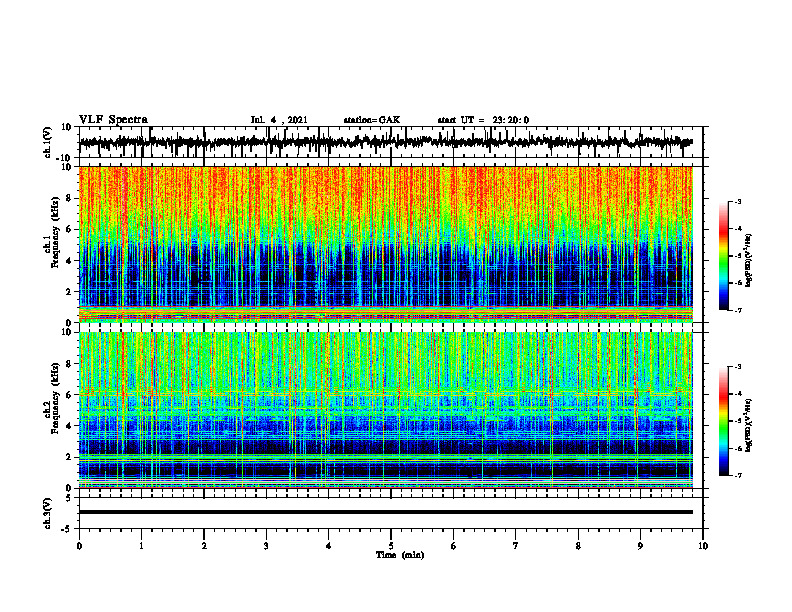Click the "VLF Spectra" plot title
792x612 pixels.
coord(113,119)
